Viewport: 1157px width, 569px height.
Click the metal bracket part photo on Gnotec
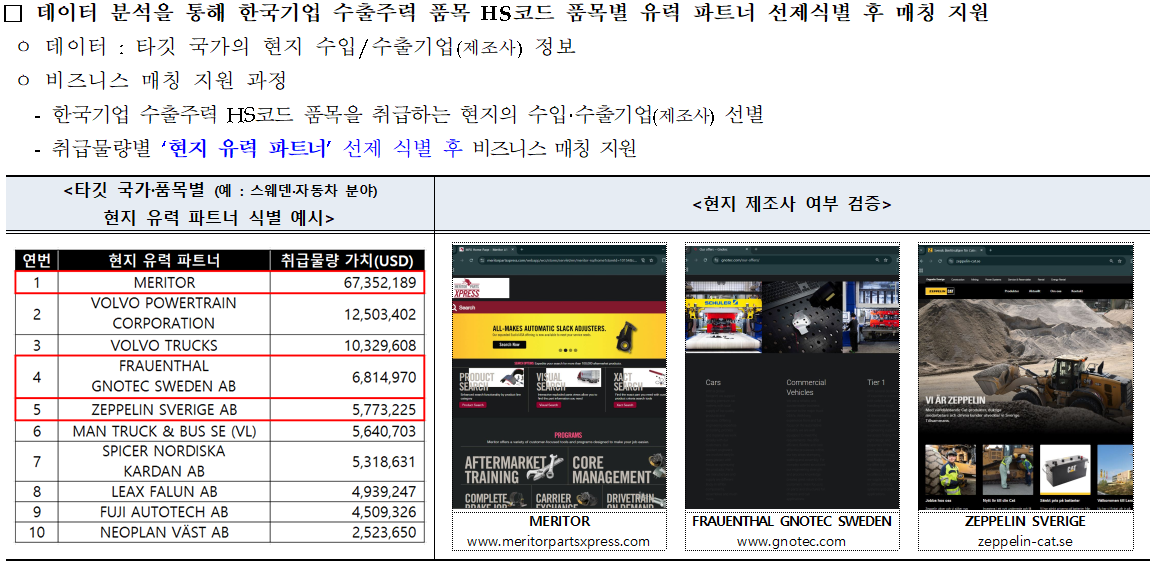[801, 316]
